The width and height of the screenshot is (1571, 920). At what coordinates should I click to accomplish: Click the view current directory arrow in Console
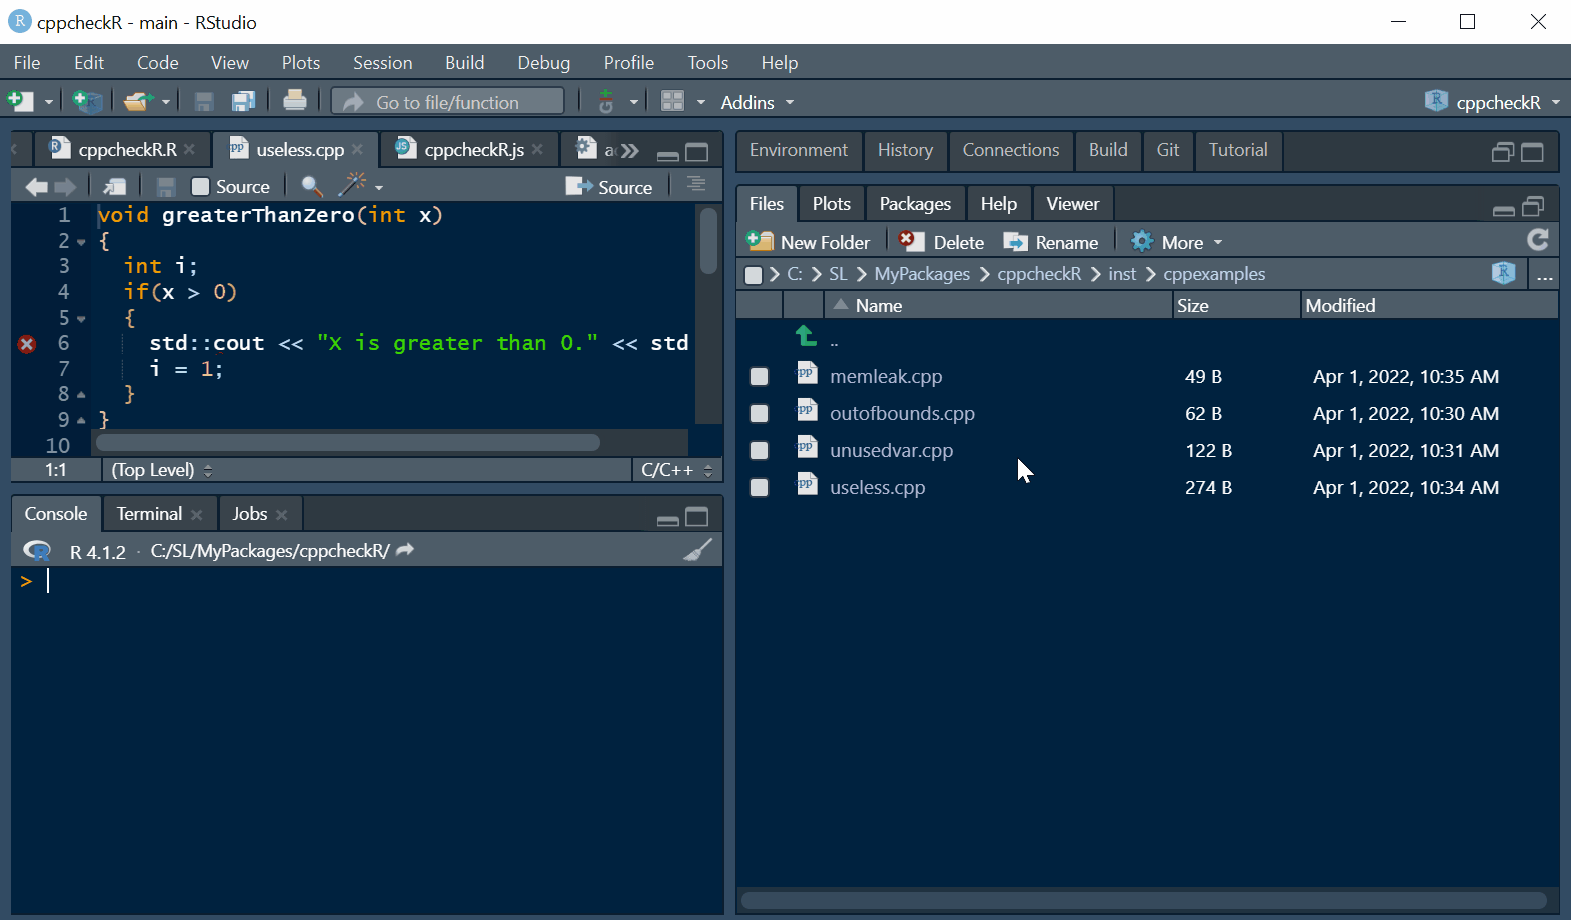click(405, 549)
